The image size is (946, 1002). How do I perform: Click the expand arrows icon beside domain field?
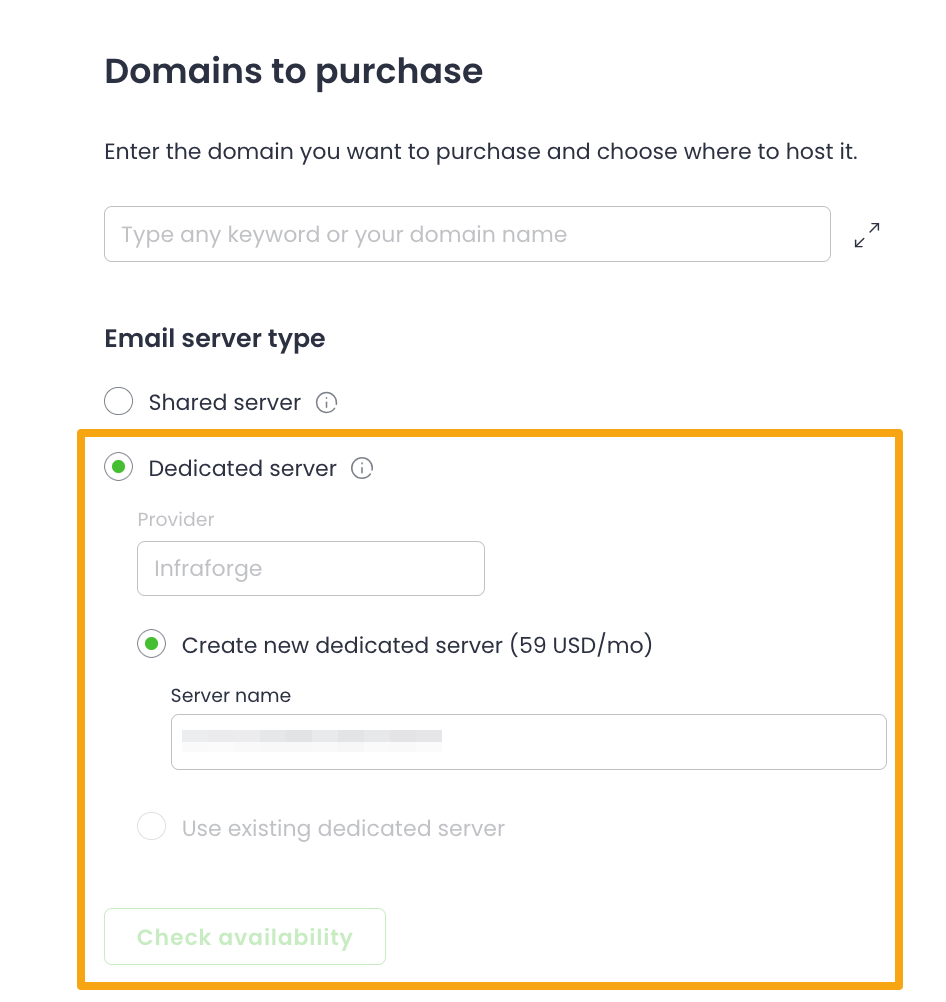[867, 236]
